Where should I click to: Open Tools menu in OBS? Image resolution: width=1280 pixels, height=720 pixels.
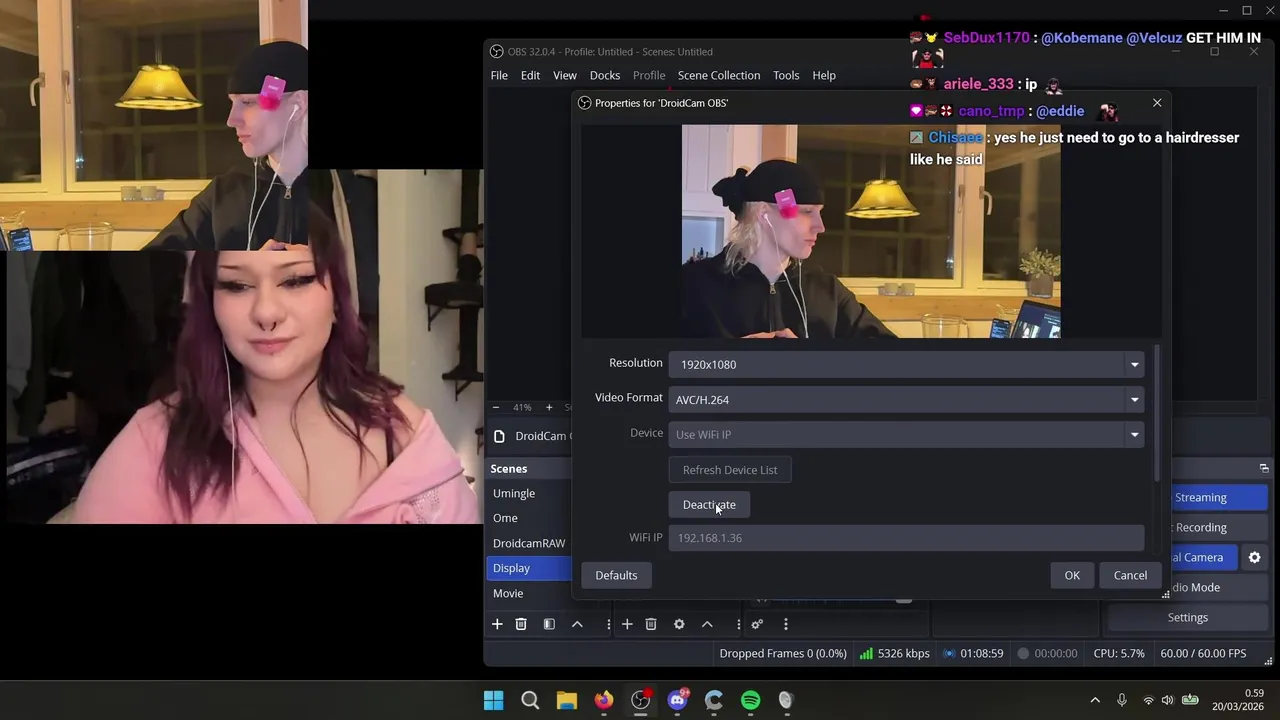(786, 75)
